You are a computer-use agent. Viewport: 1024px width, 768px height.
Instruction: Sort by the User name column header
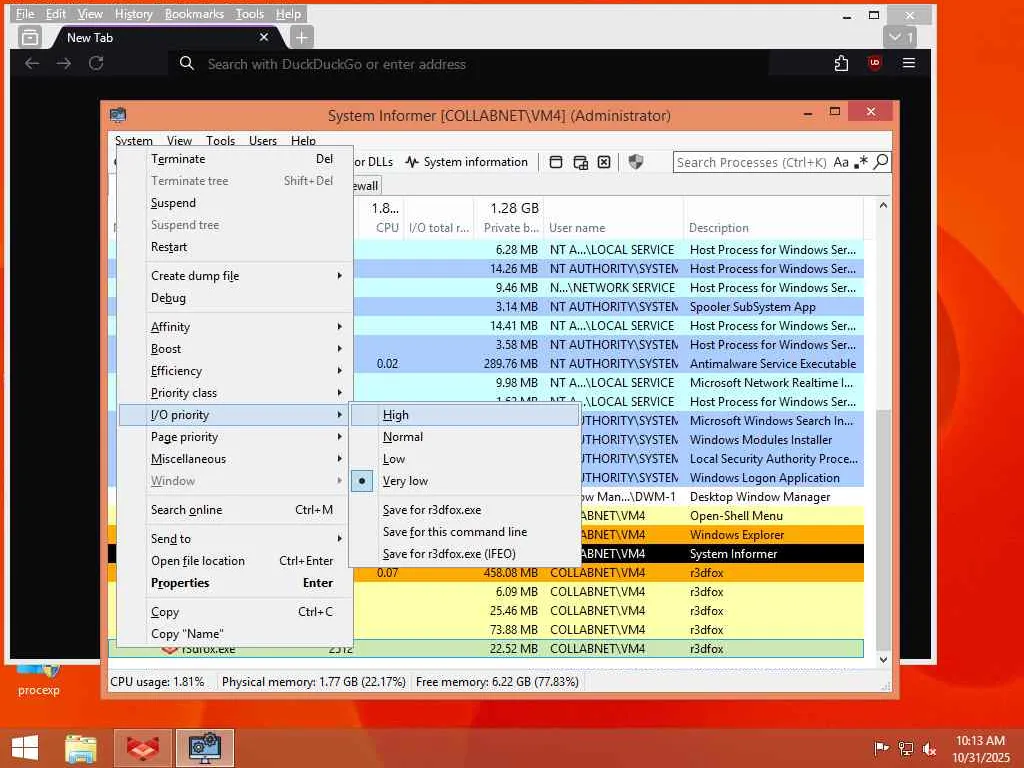click(613, 228)
